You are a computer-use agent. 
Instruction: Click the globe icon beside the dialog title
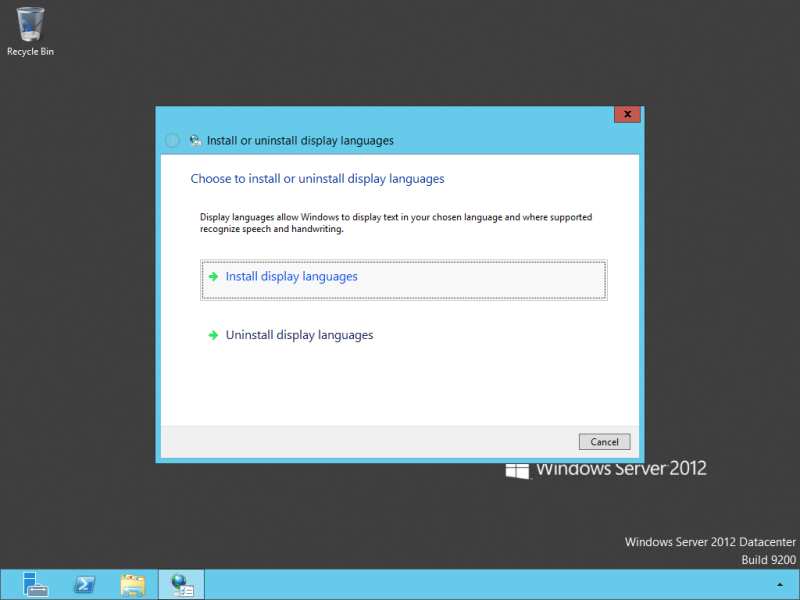tap(195, 140)
